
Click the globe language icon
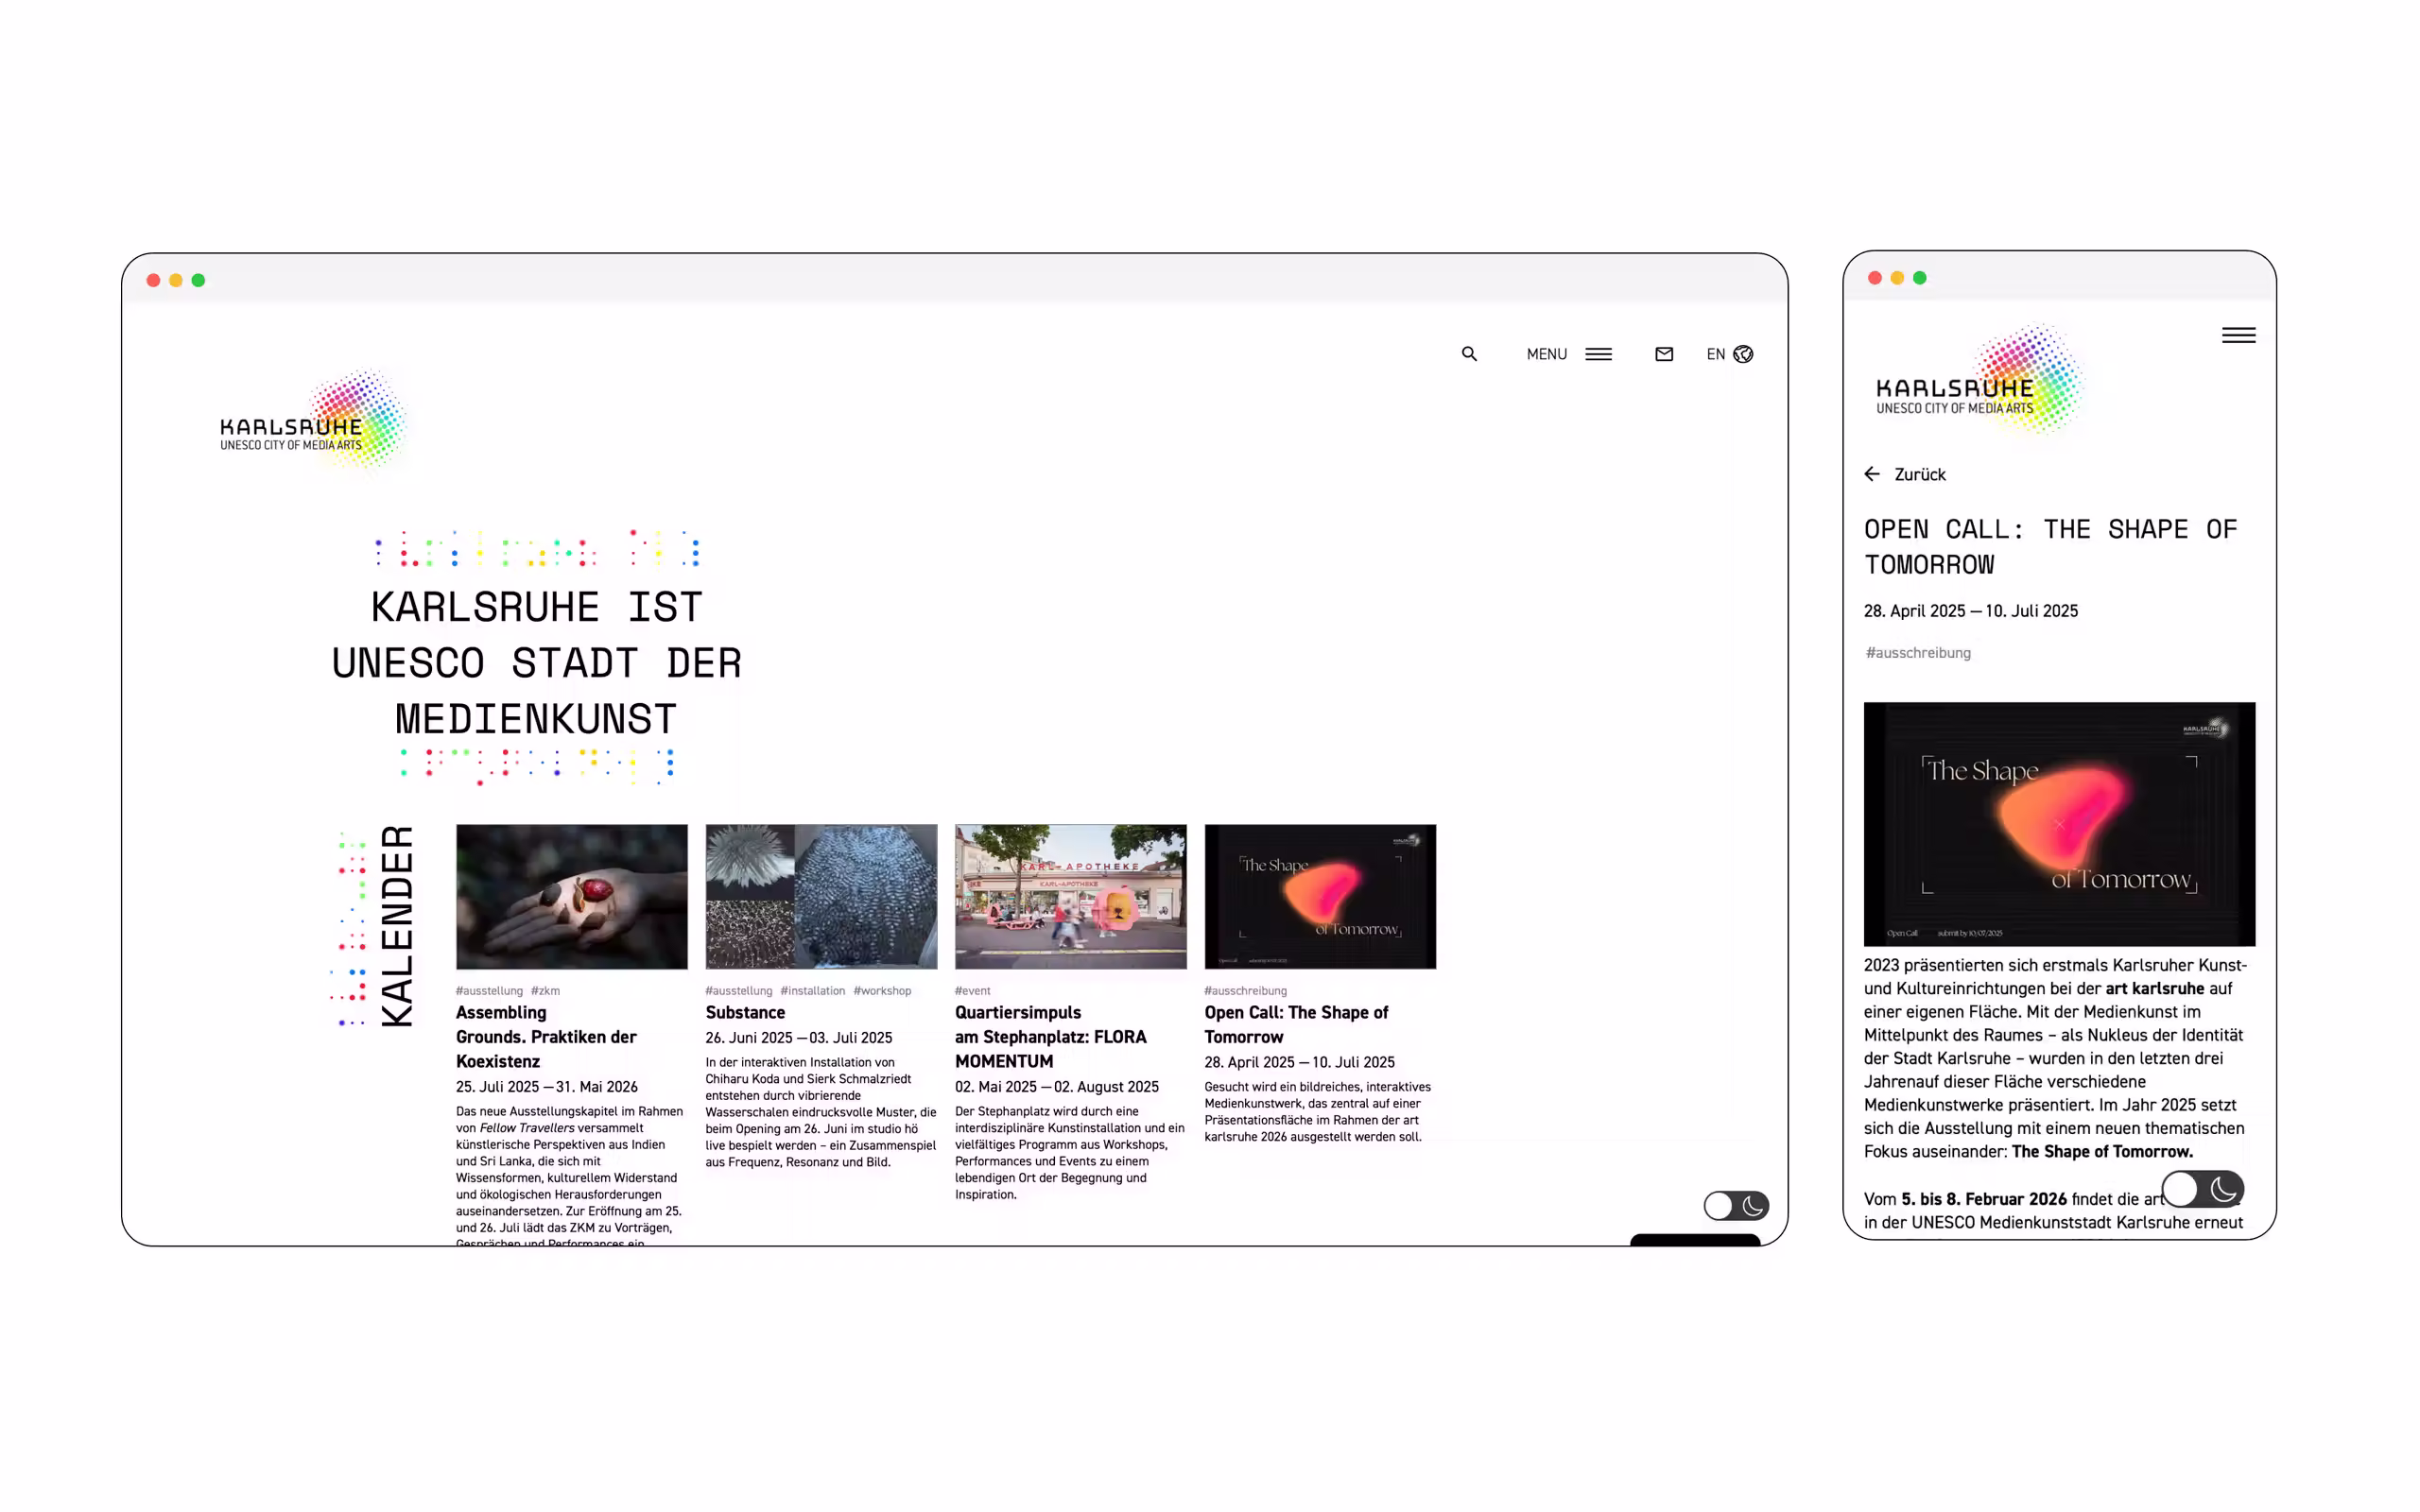[1743, 354]
